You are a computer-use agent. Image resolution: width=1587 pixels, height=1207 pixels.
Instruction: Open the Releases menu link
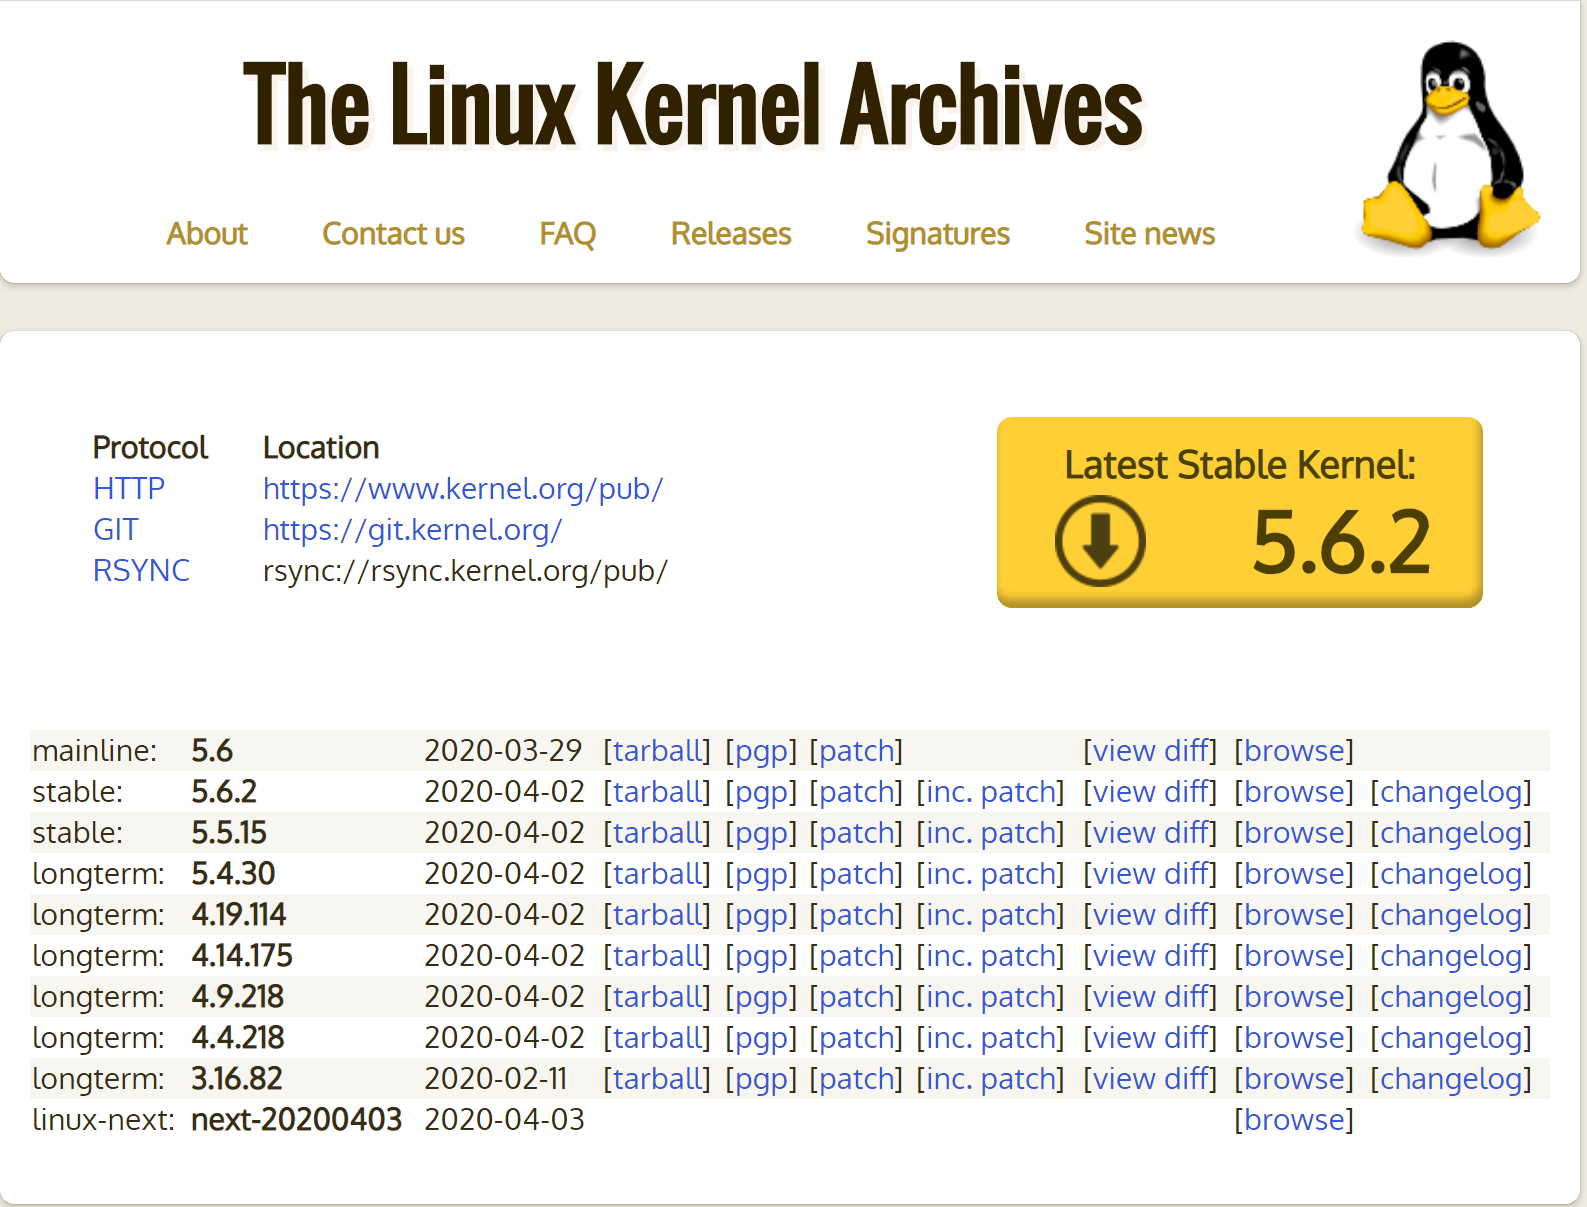[731, 233]
